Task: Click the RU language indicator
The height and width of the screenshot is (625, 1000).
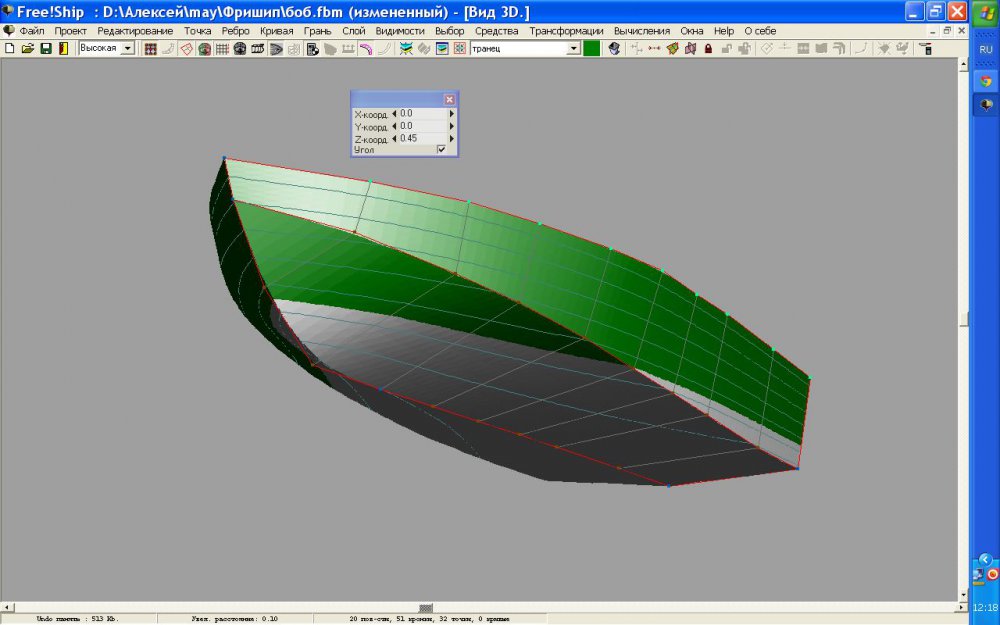Action: 985,48
